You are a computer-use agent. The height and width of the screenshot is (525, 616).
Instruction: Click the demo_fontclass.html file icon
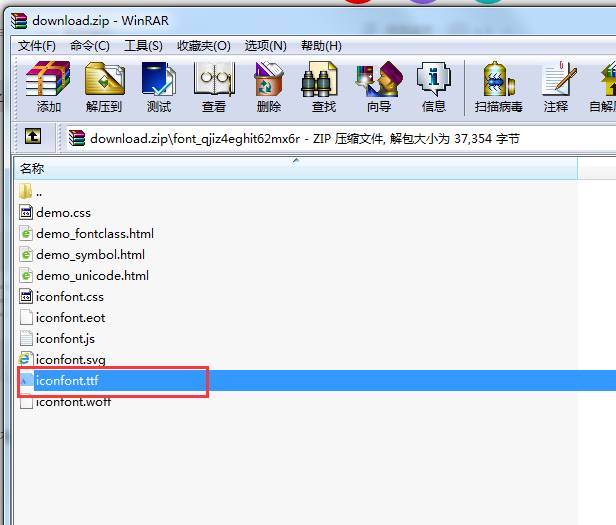tap(26, 234)
